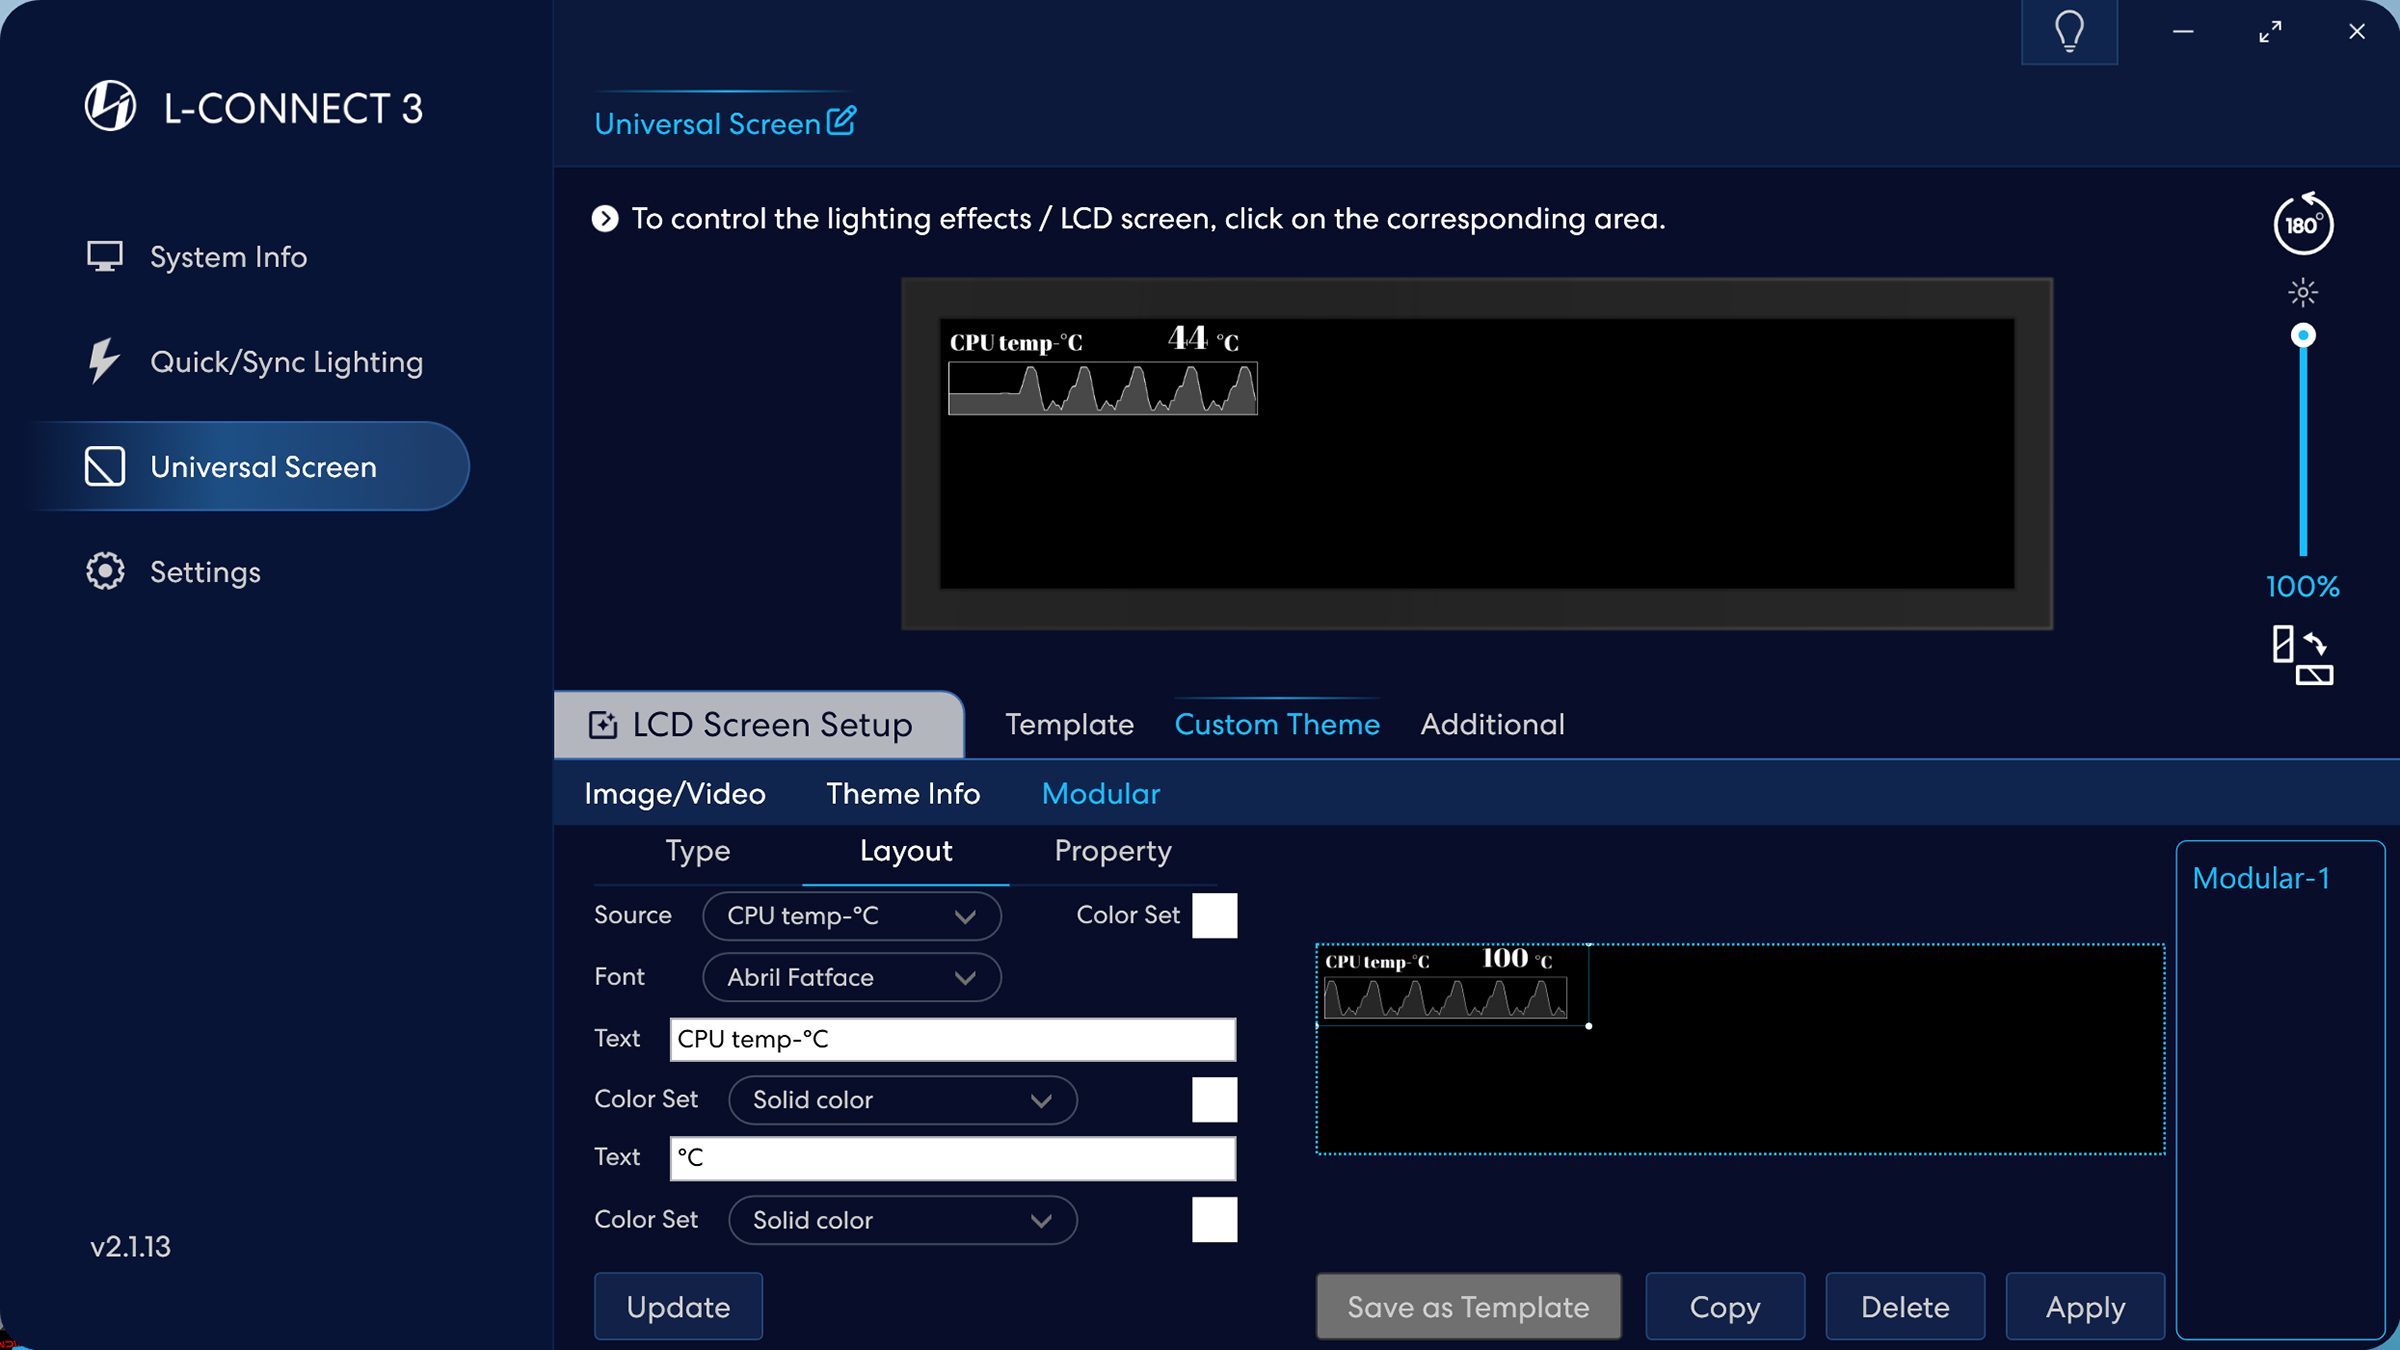Open the Font dropdown Abril Fatface
Screen dimensions: 2400x1350
click(x=851, y=977)
